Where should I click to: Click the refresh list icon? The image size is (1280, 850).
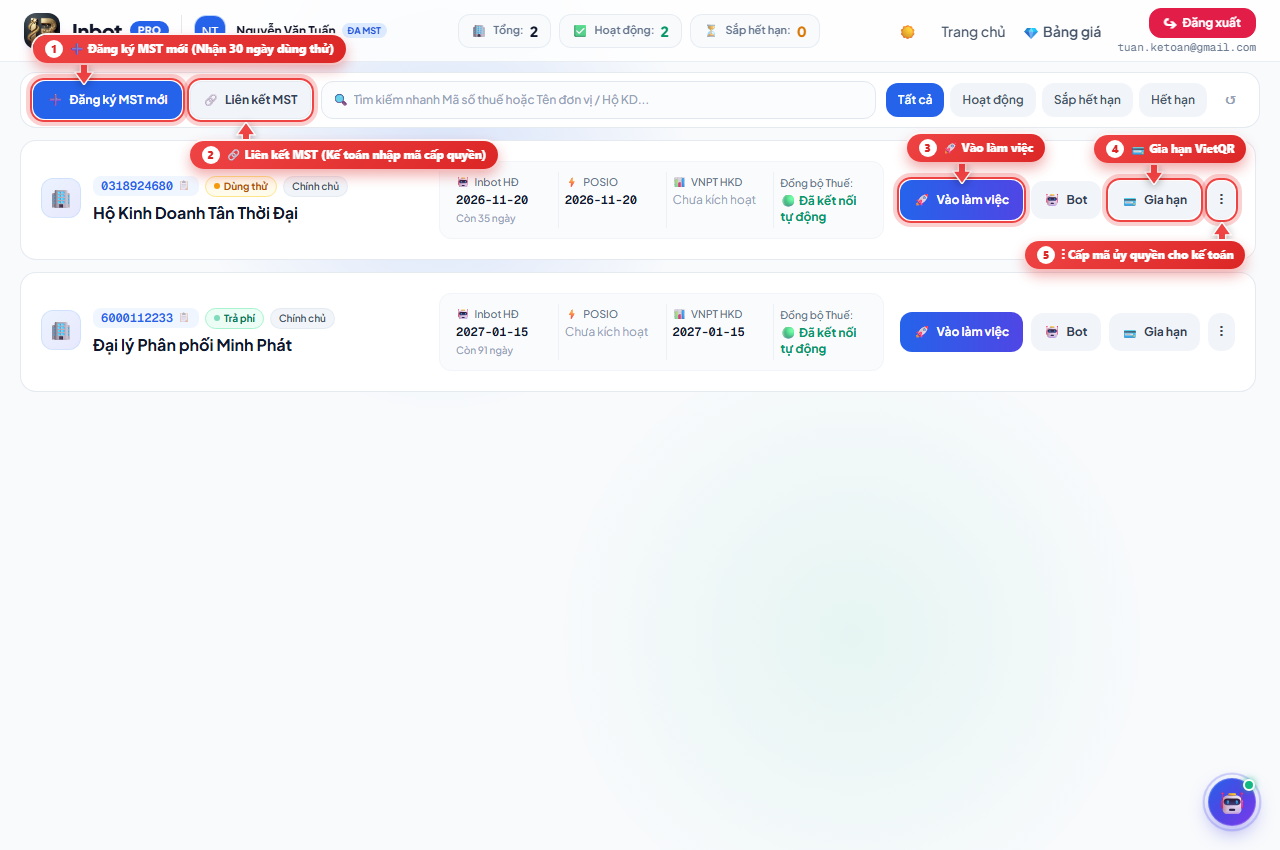[x=1231, y=100]
